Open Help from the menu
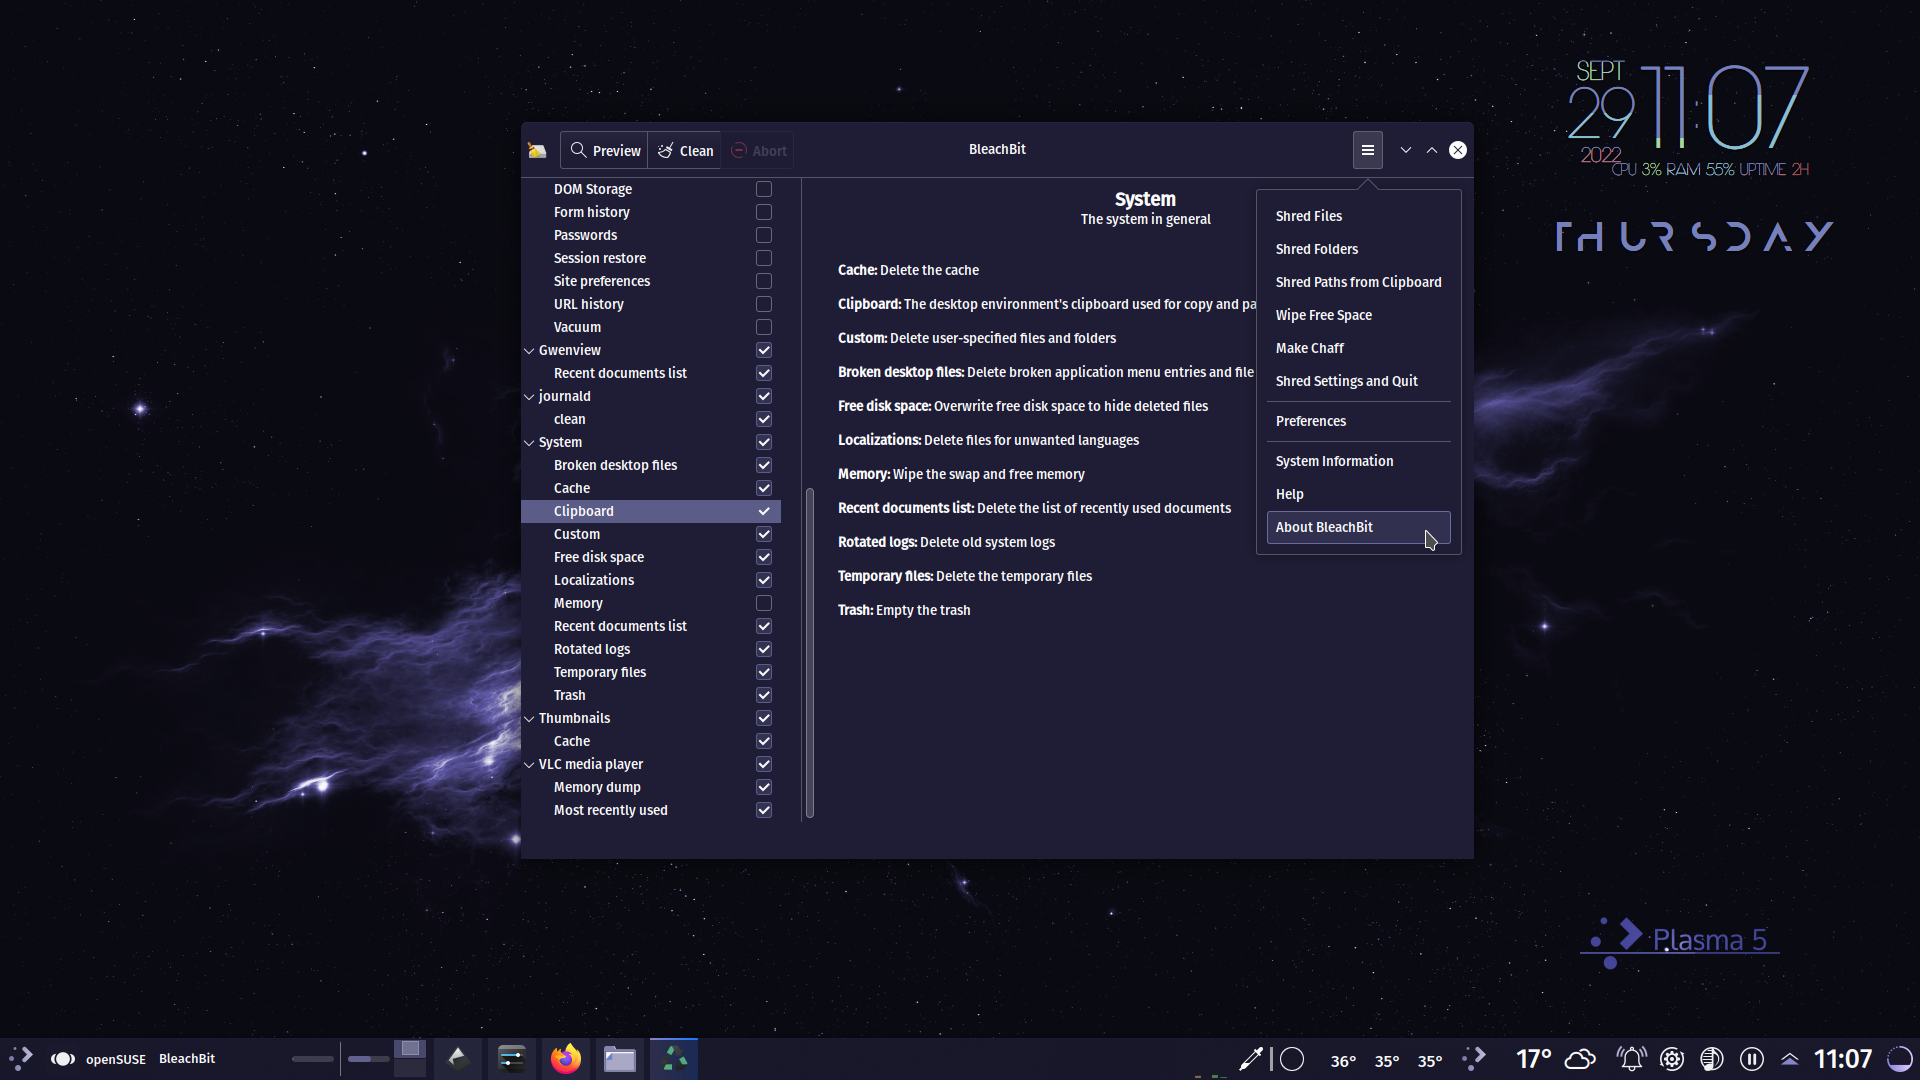Image resolution: width=1920 pixels, height=1080 pixels. coord(1358,494)
